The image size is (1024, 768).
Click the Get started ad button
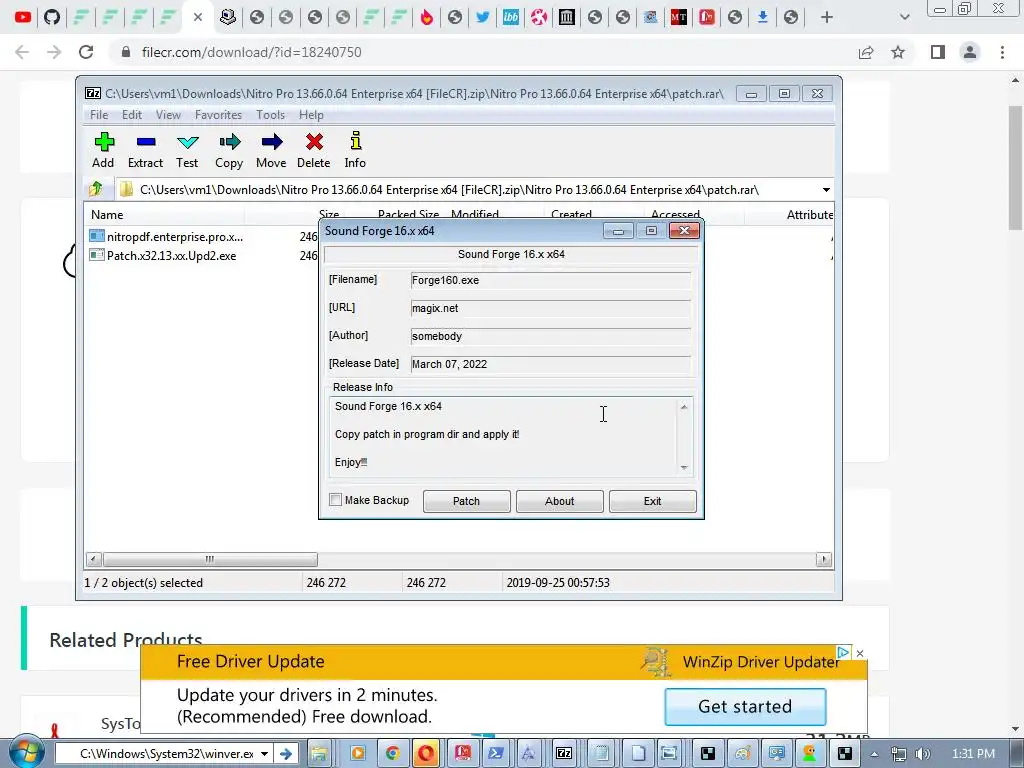[x=745, y=707]
